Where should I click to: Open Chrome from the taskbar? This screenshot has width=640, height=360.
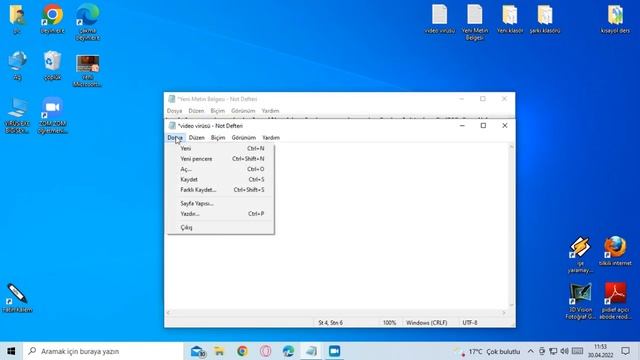click(x=242, y=351)
